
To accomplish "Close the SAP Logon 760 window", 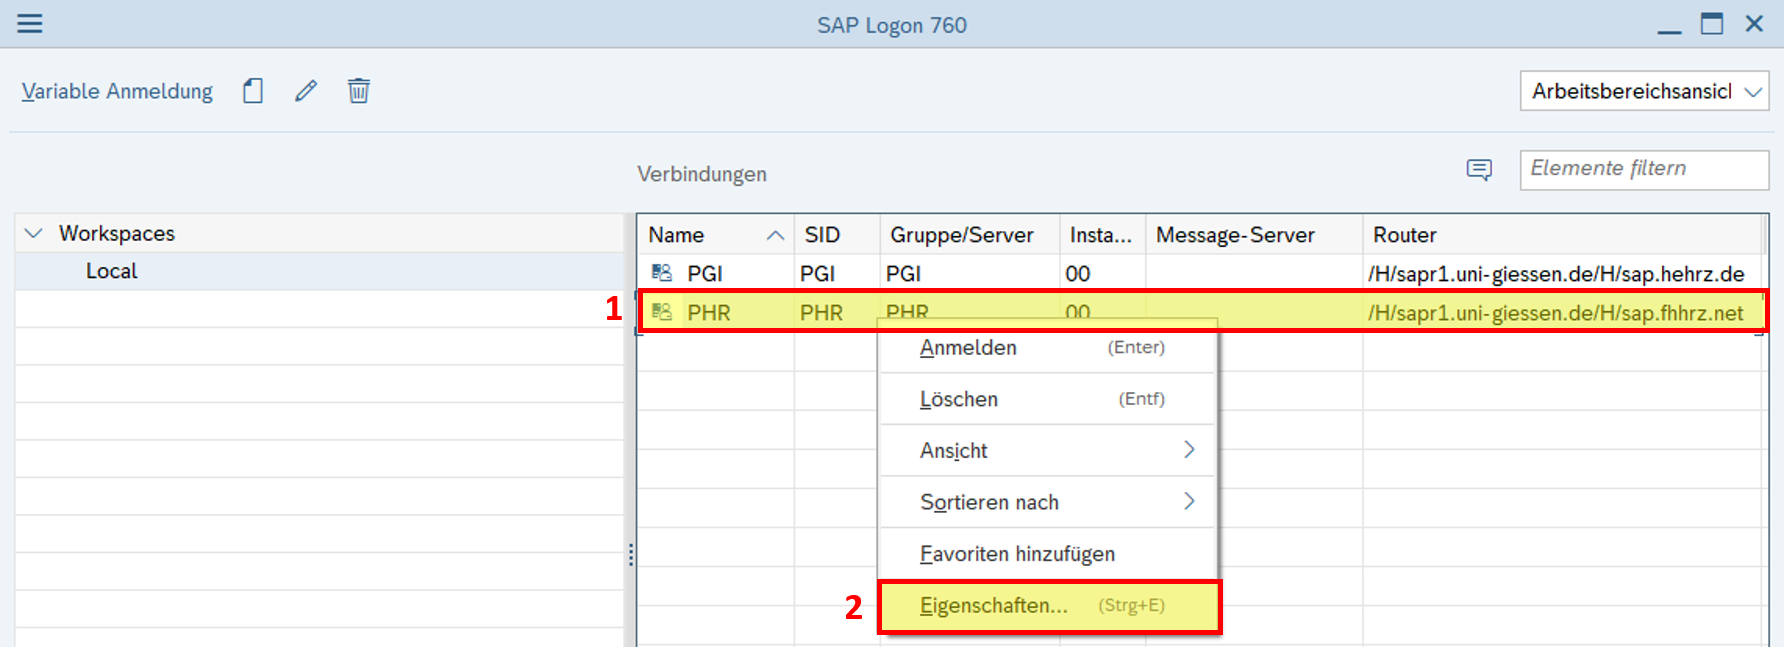I will click(x=1754, y=23).
